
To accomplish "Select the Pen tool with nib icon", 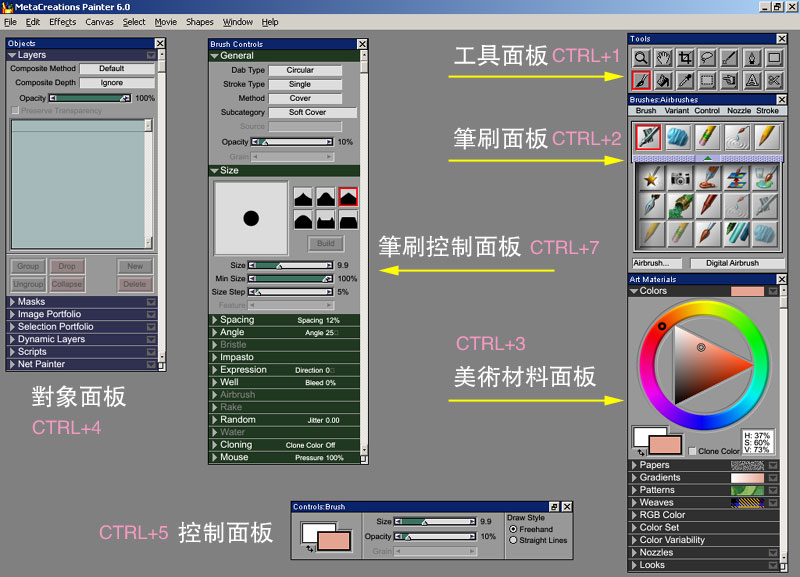I will tap(752, 58).
